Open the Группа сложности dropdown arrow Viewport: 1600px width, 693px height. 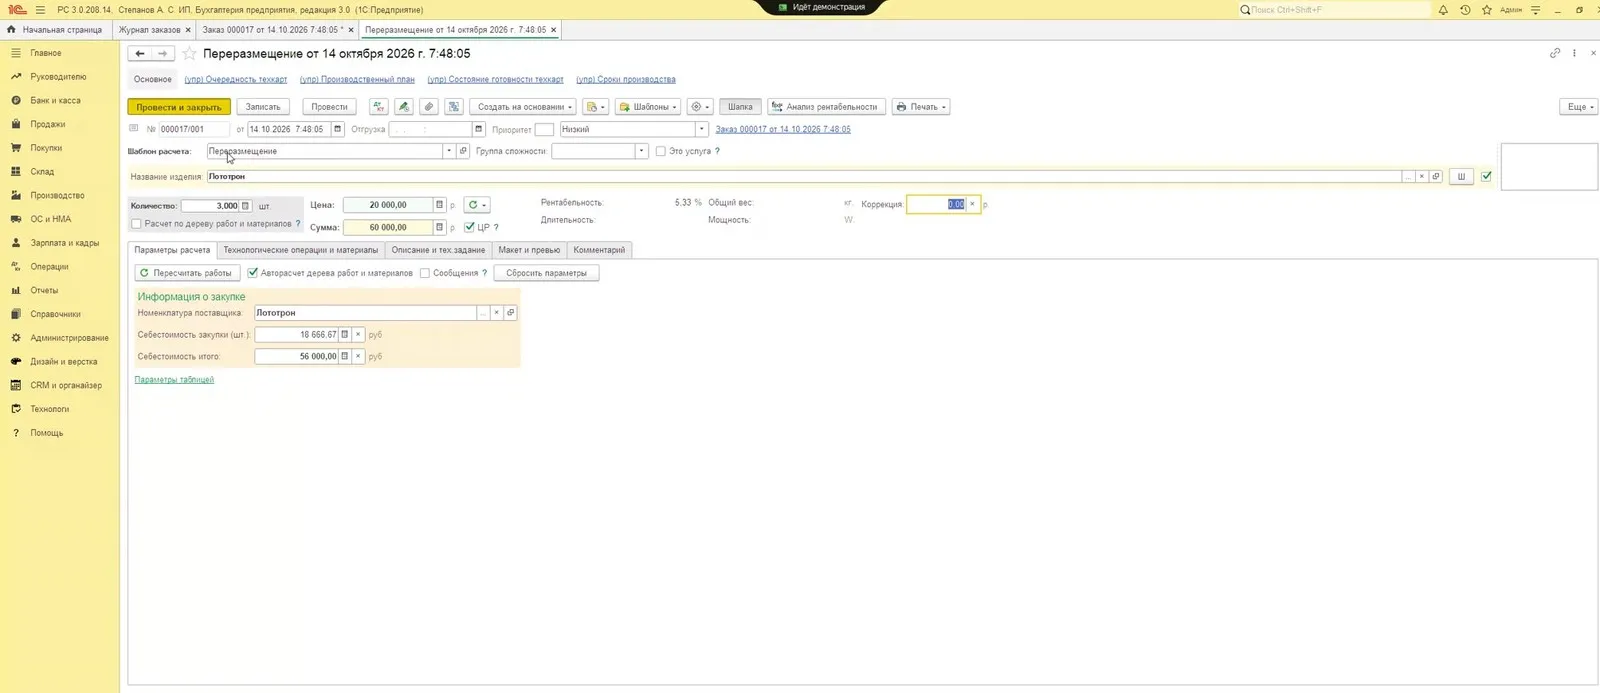pyautogui.click(x=642, y=151)
